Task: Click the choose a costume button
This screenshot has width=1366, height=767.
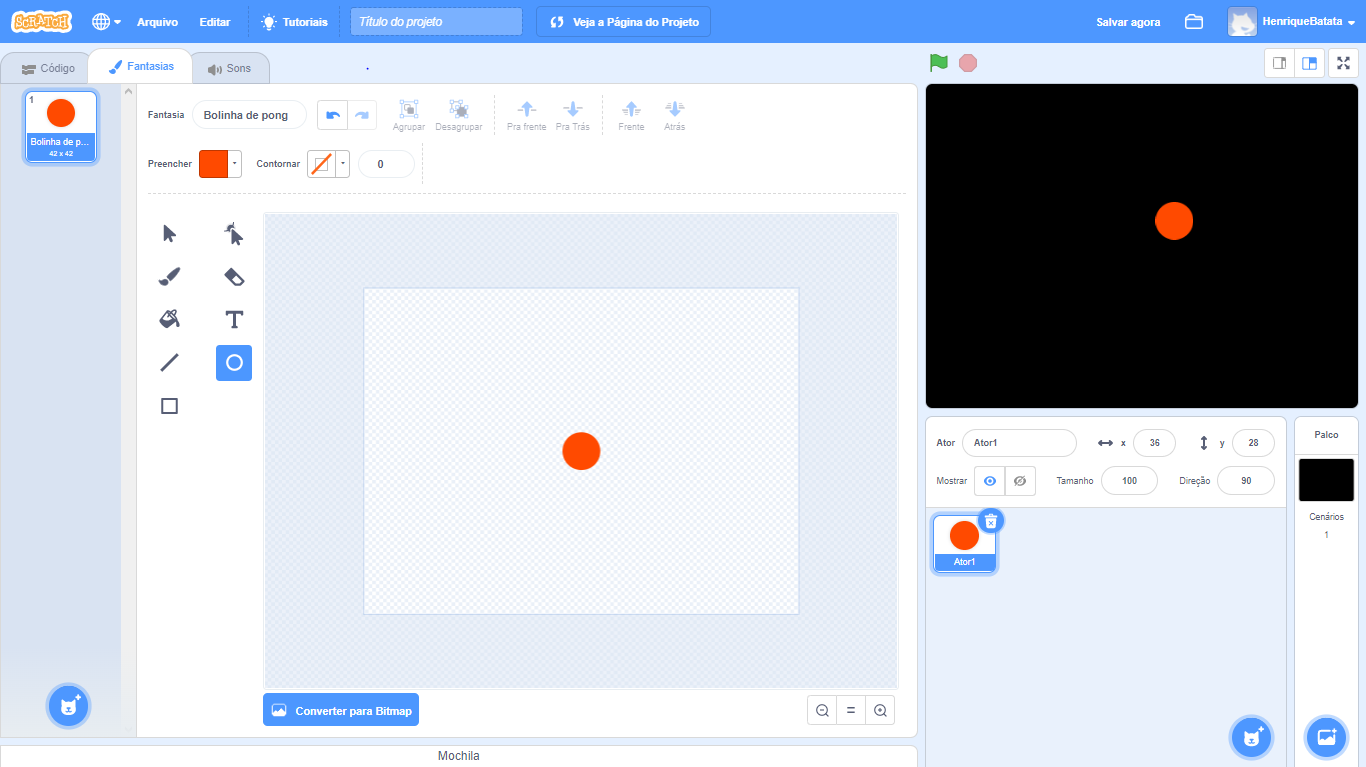Action: (x=69, y=706)
